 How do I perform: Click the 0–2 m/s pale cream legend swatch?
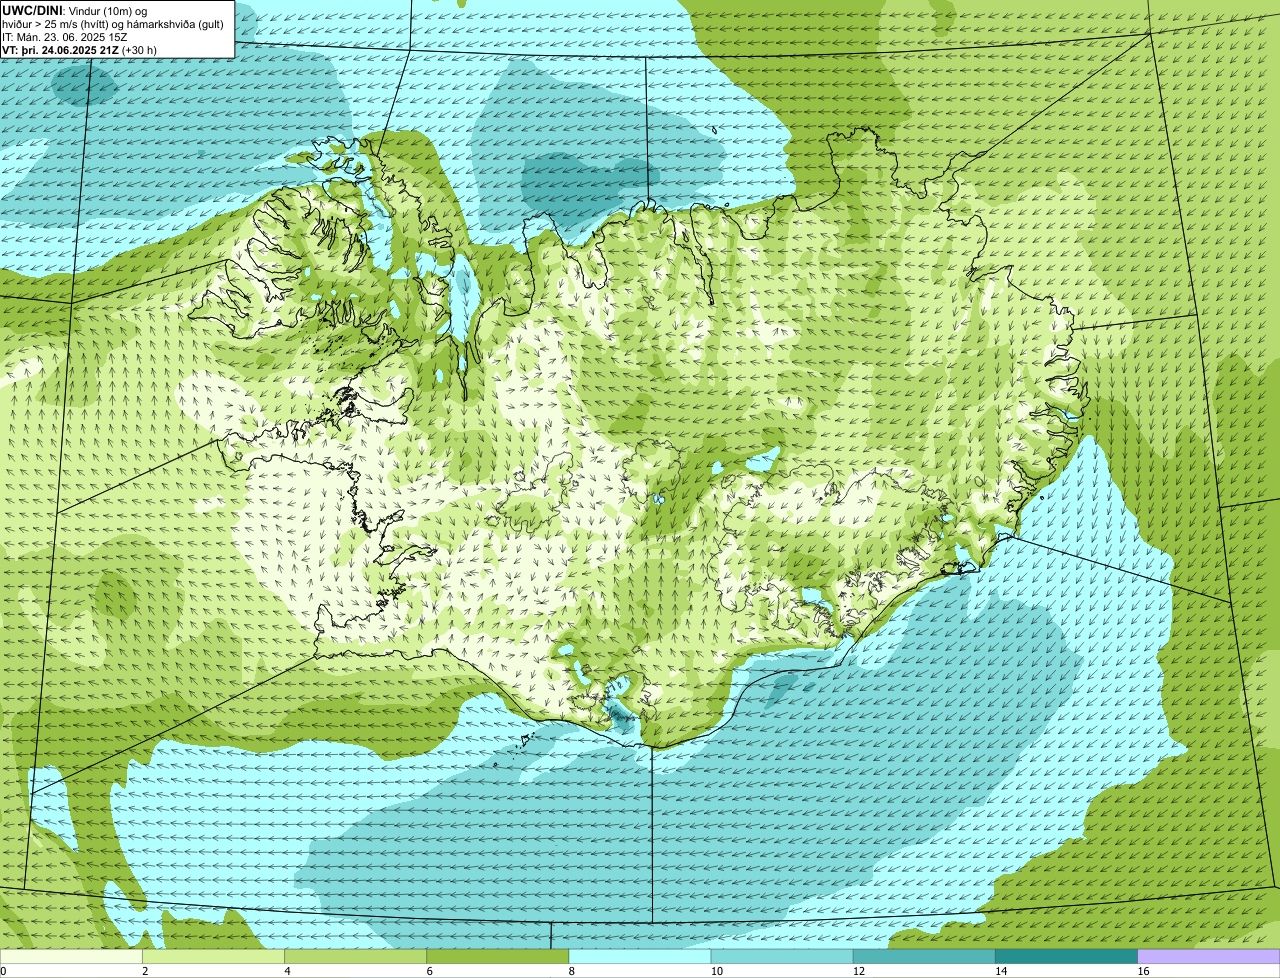click(x=71, y=956)
